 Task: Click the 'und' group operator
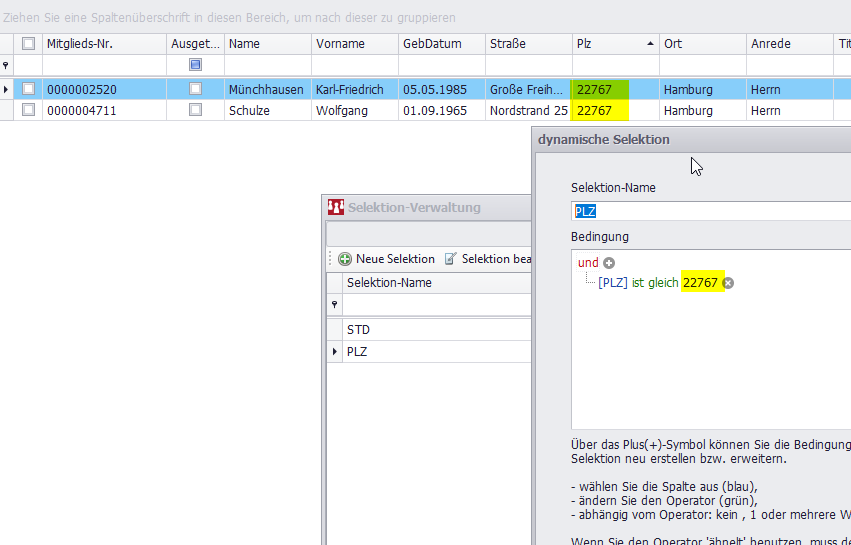[x=588, y=263]
